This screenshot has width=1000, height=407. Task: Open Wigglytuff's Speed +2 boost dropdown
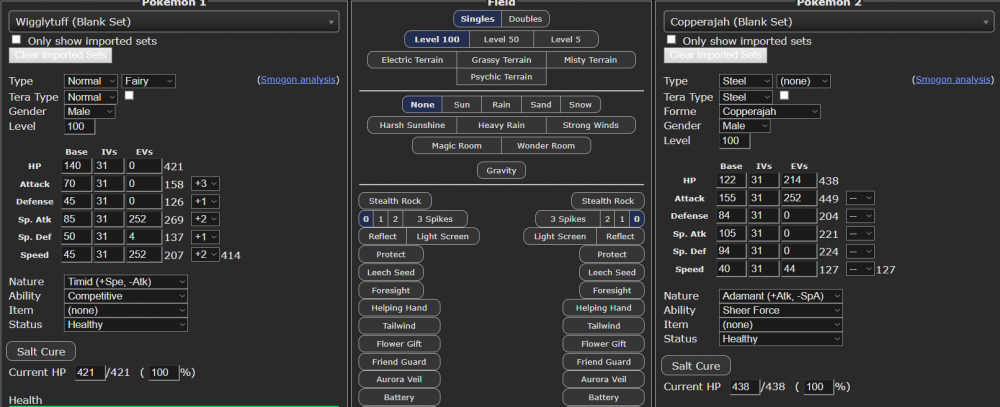point(205,255)
